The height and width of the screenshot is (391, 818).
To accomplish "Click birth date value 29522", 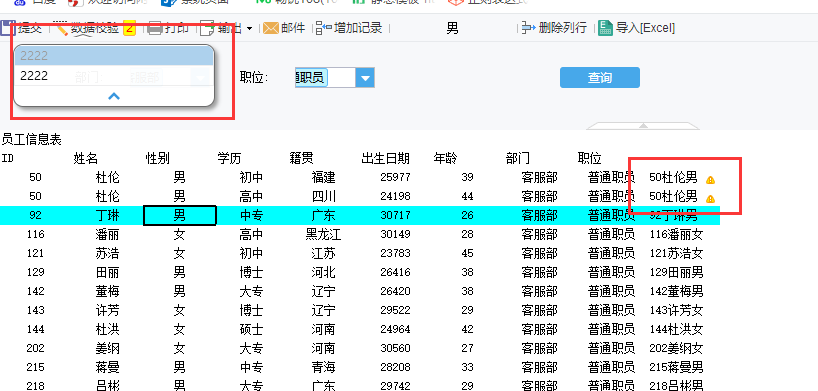I will tap(395, 311).
